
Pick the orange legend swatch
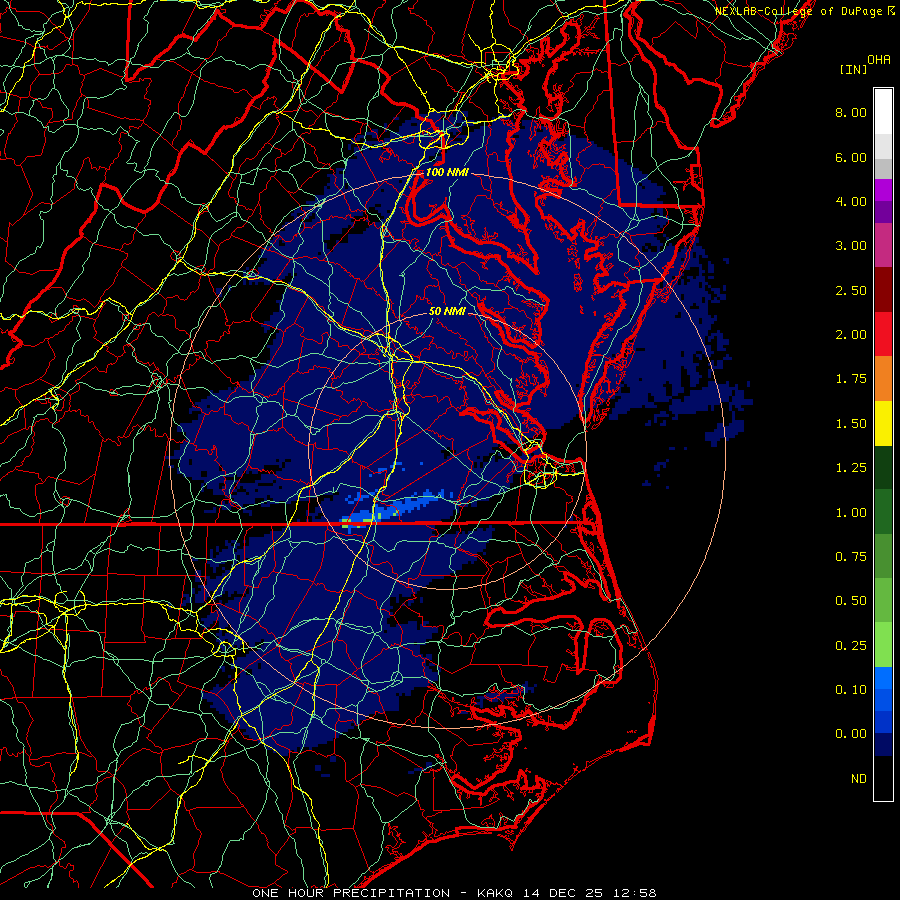point(883,379)
